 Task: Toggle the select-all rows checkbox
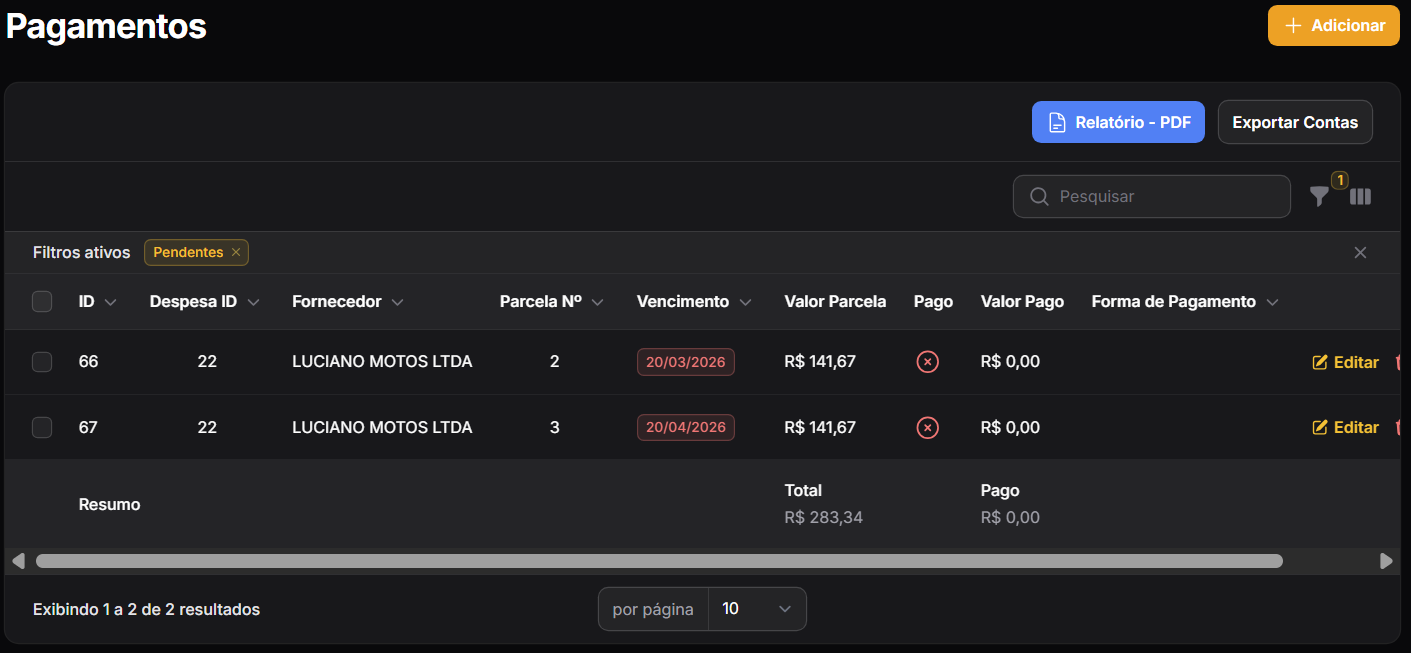(x=42, y=302)
